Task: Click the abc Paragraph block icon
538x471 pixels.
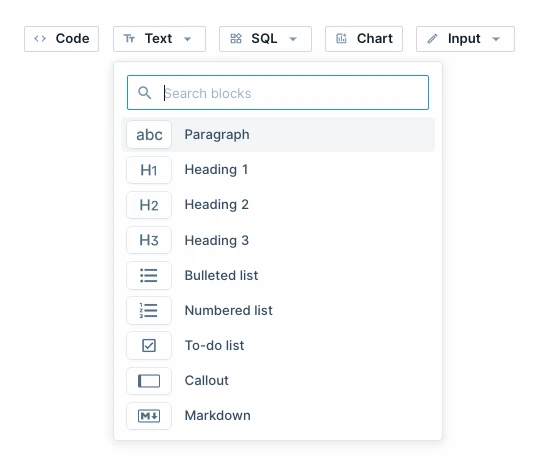Action: coord(149,134)
